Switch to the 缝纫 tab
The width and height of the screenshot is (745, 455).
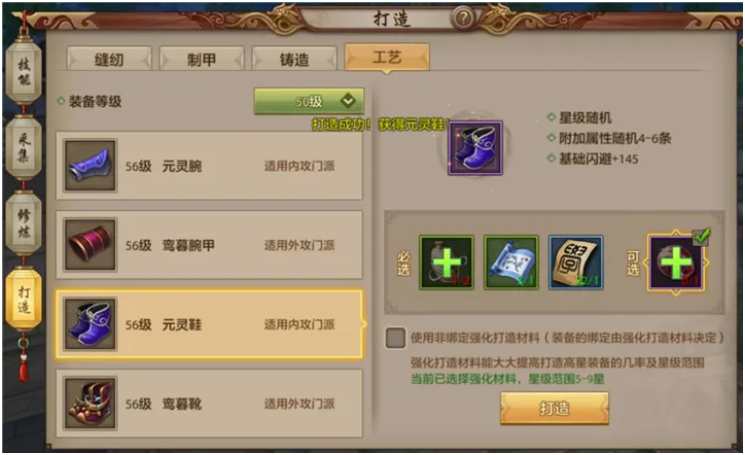point(109,59)
